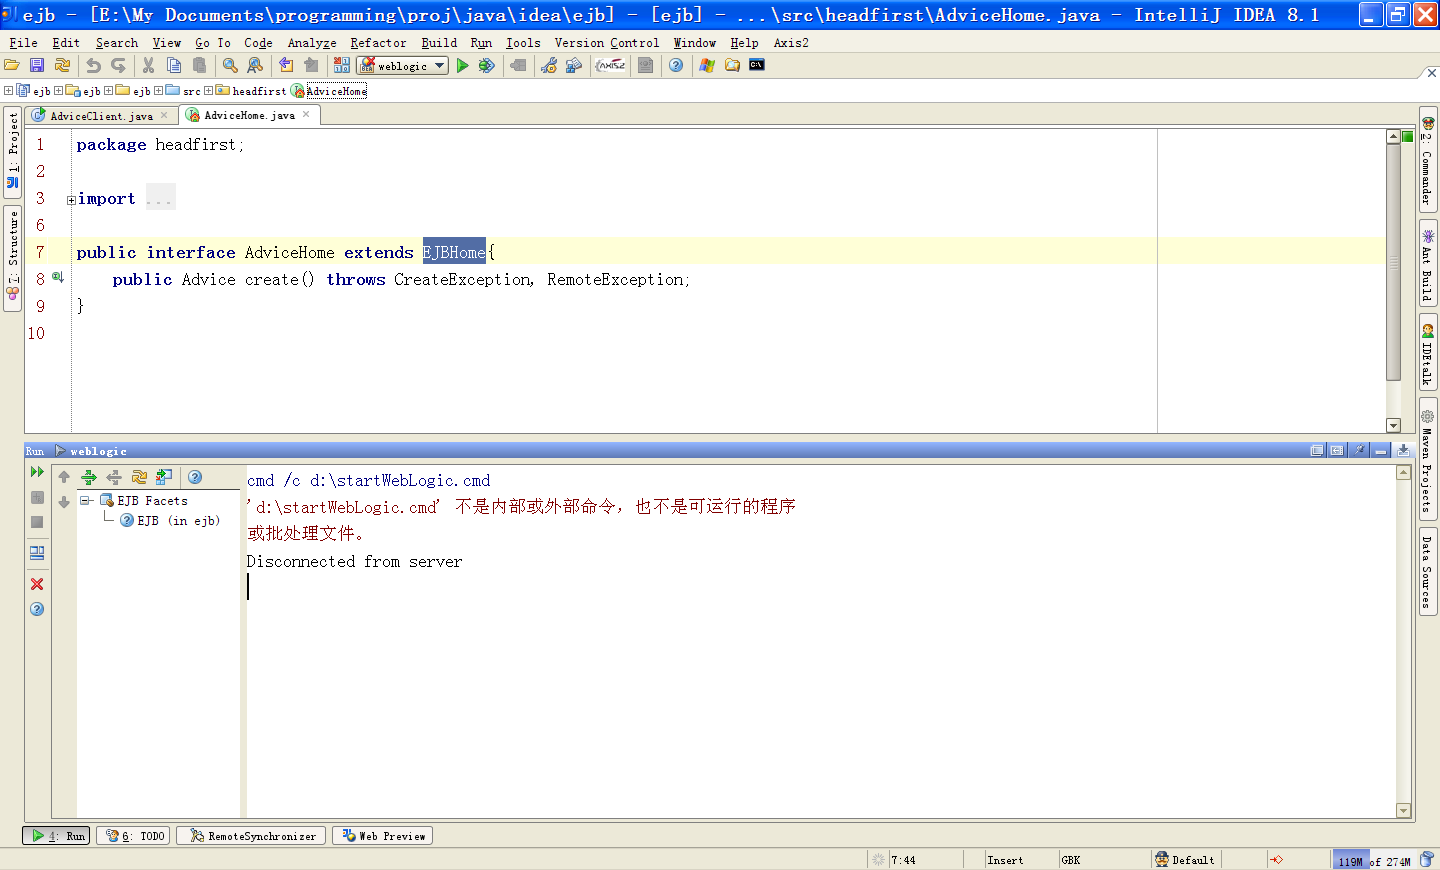Expand headfirst node in navigation bar
The width and height of the screenshot is (1440, 870).
[x=208, y=91]
